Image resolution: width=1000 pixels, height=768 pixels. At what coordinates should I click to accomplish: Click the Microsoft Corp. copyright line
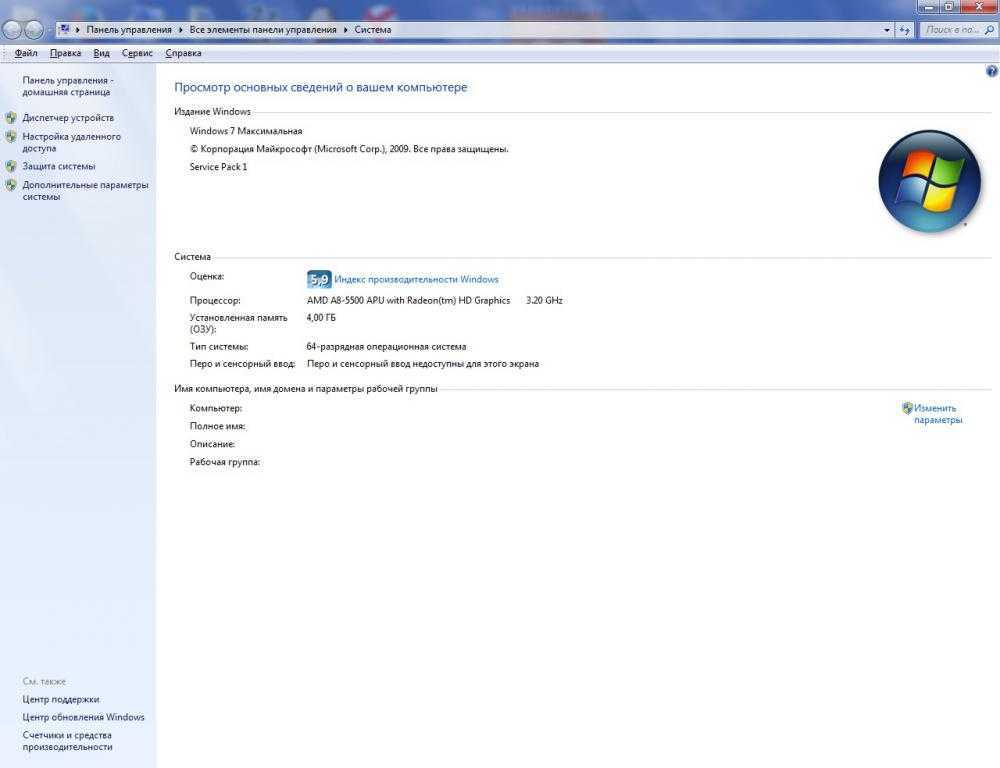pyautogui.click(x=349, y=149)
